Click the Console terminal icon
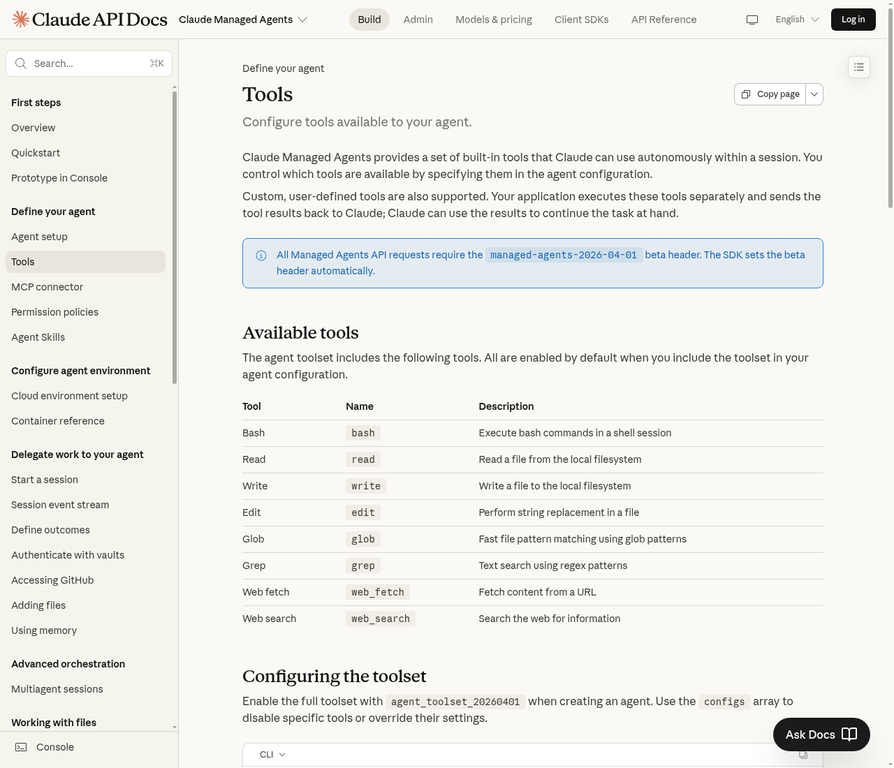Viewport: 894px width, 768px height. click(21, 747)
